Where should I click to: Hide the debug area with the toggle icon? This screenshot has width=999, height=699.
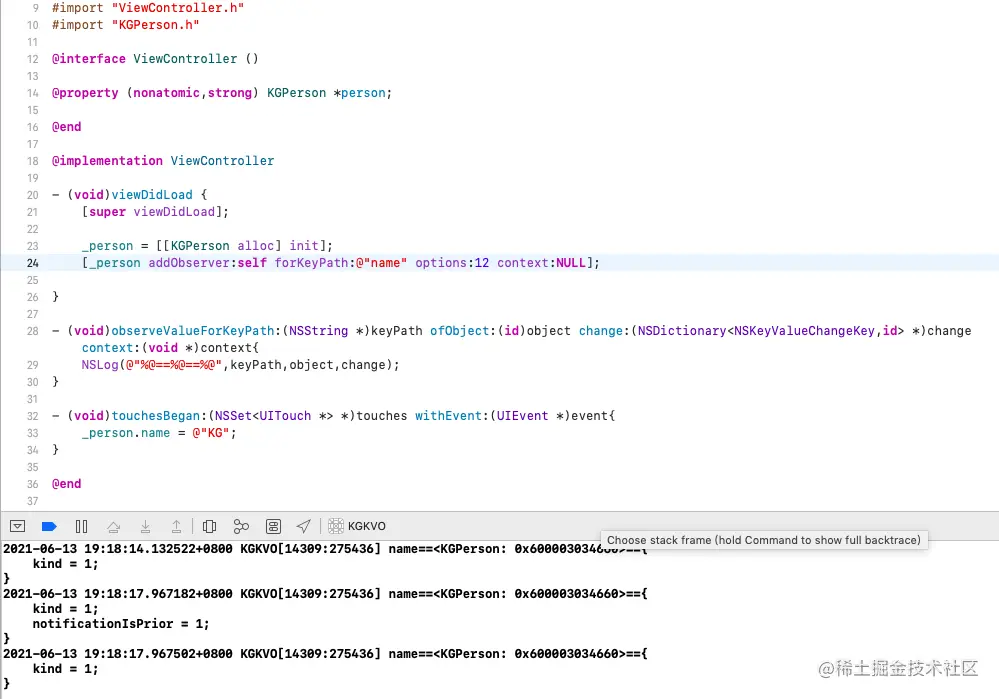(x=17, y=526)
